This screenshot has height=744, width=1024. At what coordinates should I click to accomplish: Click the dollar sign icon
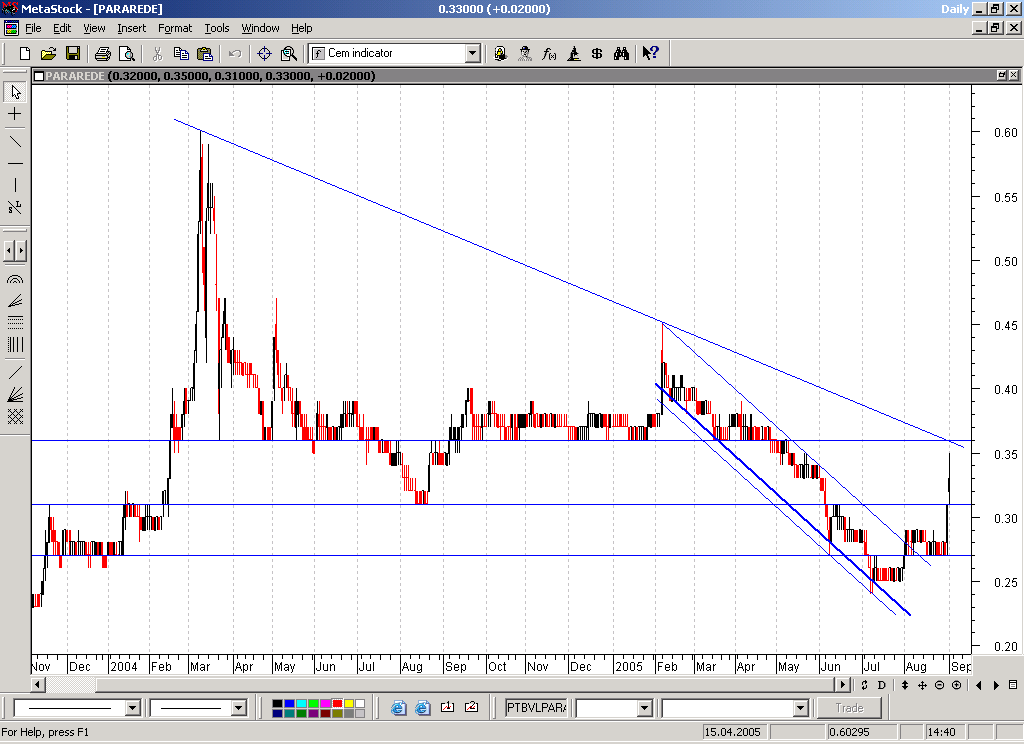click(597, 54)
